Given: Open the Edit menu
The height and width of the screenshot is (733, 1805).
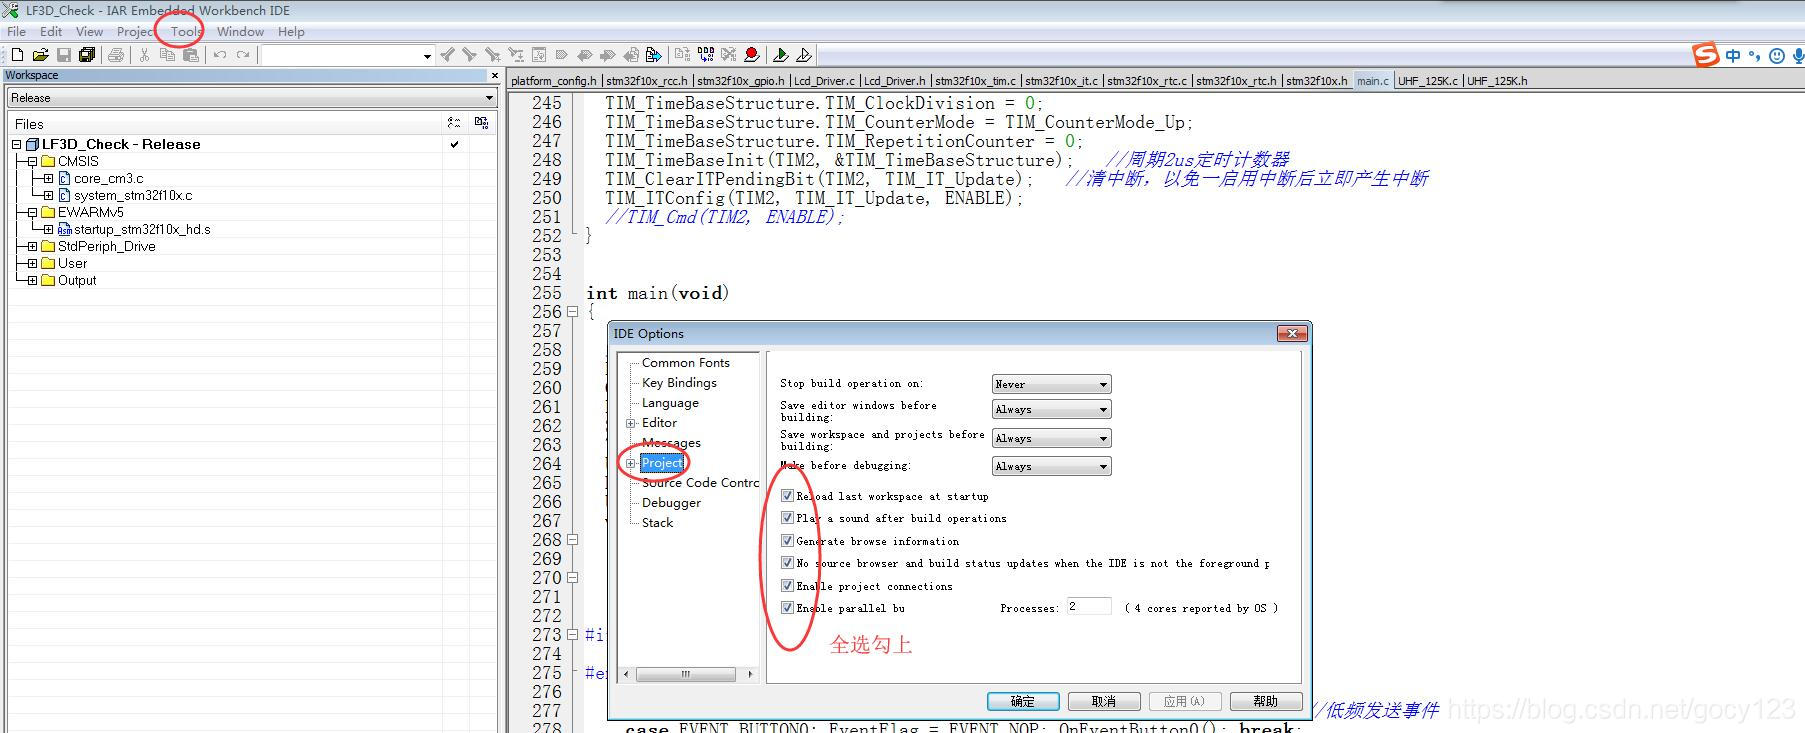Looking at the screenshot, I should (51, 31).
